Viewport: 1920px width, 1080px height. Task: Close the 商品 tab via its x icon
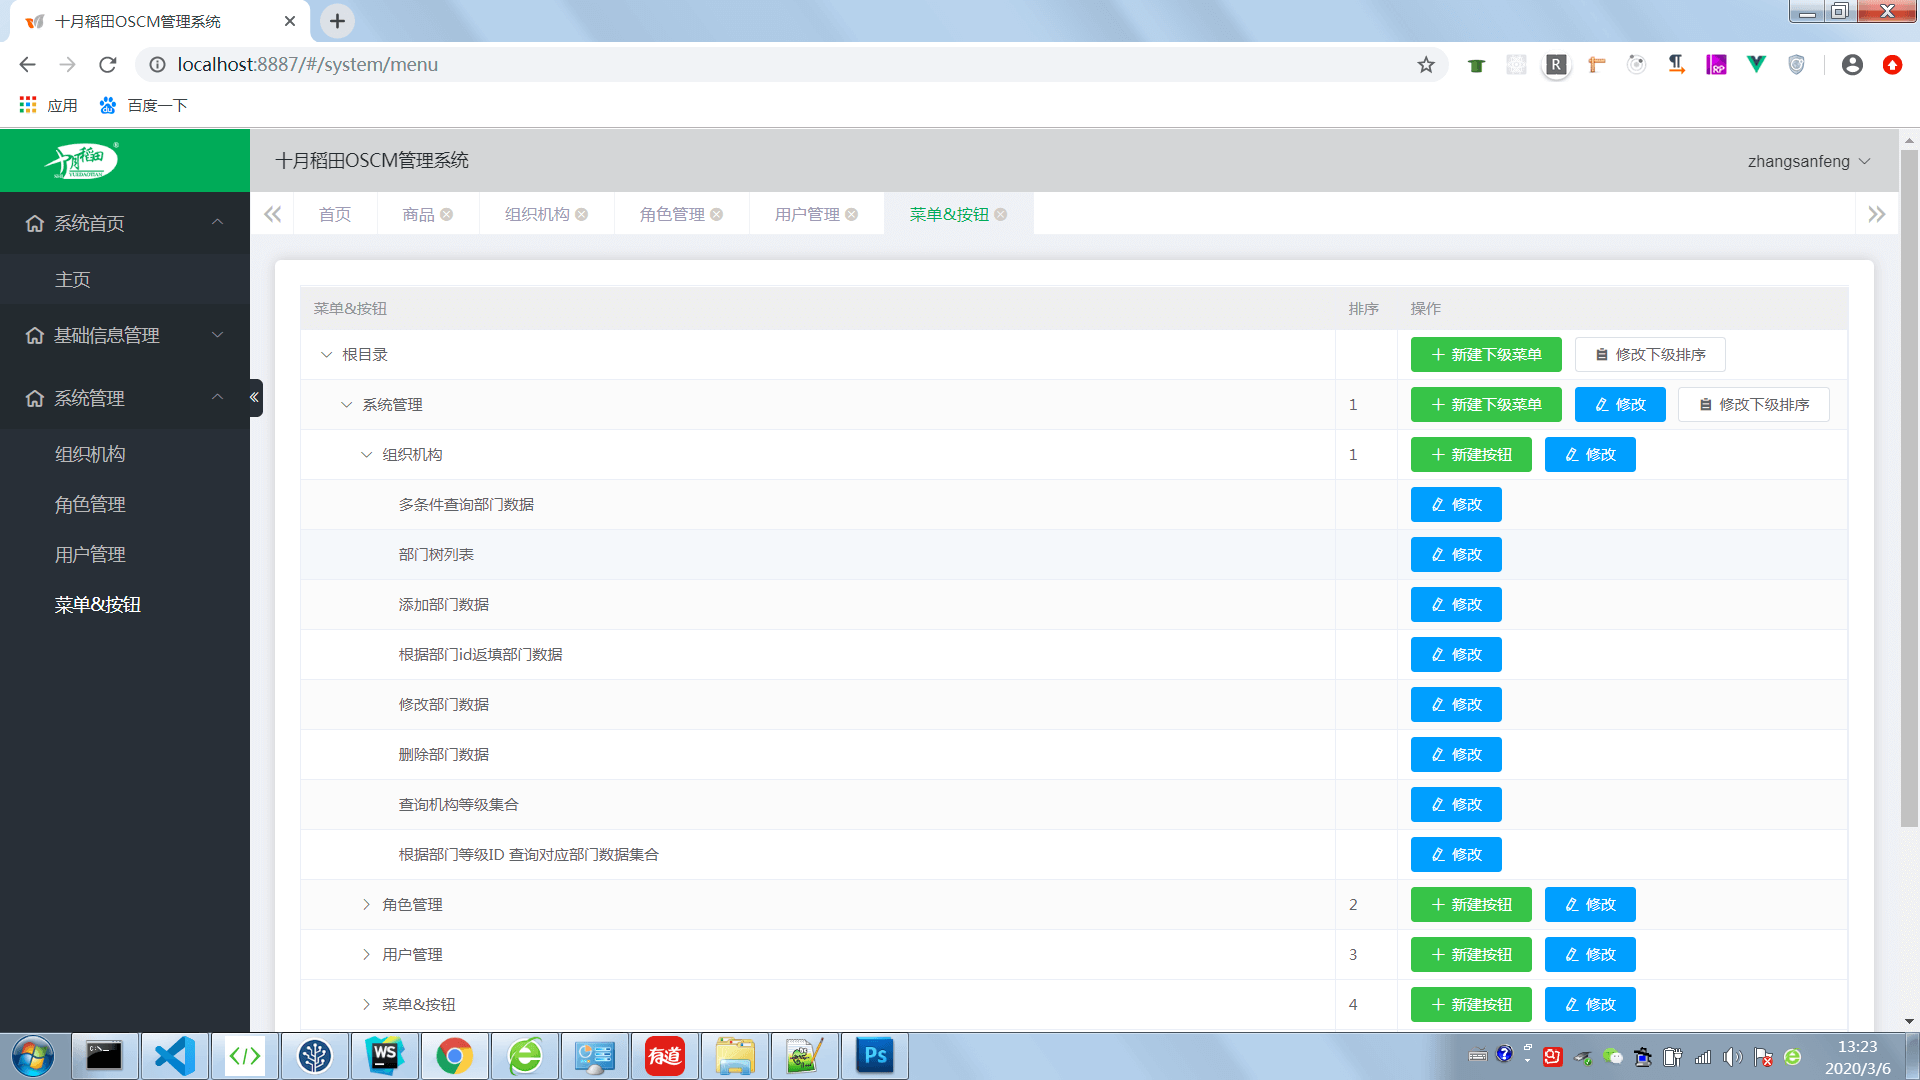[x=447, y=215]
